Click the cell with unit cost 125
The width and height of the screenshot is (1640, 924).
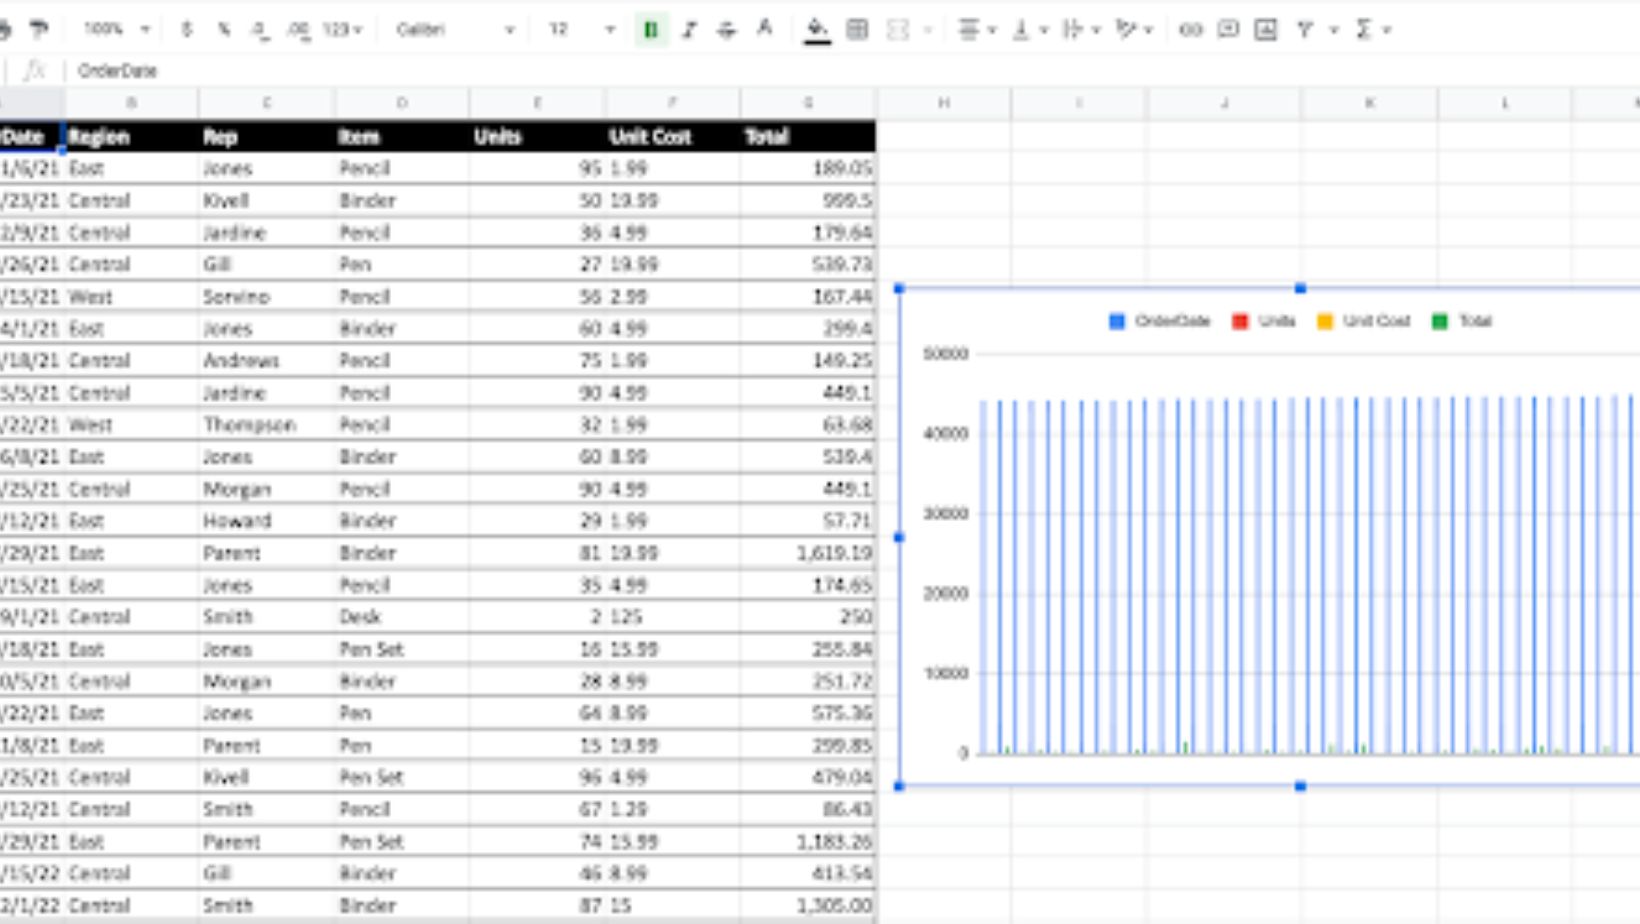click(x=672, y=617)
